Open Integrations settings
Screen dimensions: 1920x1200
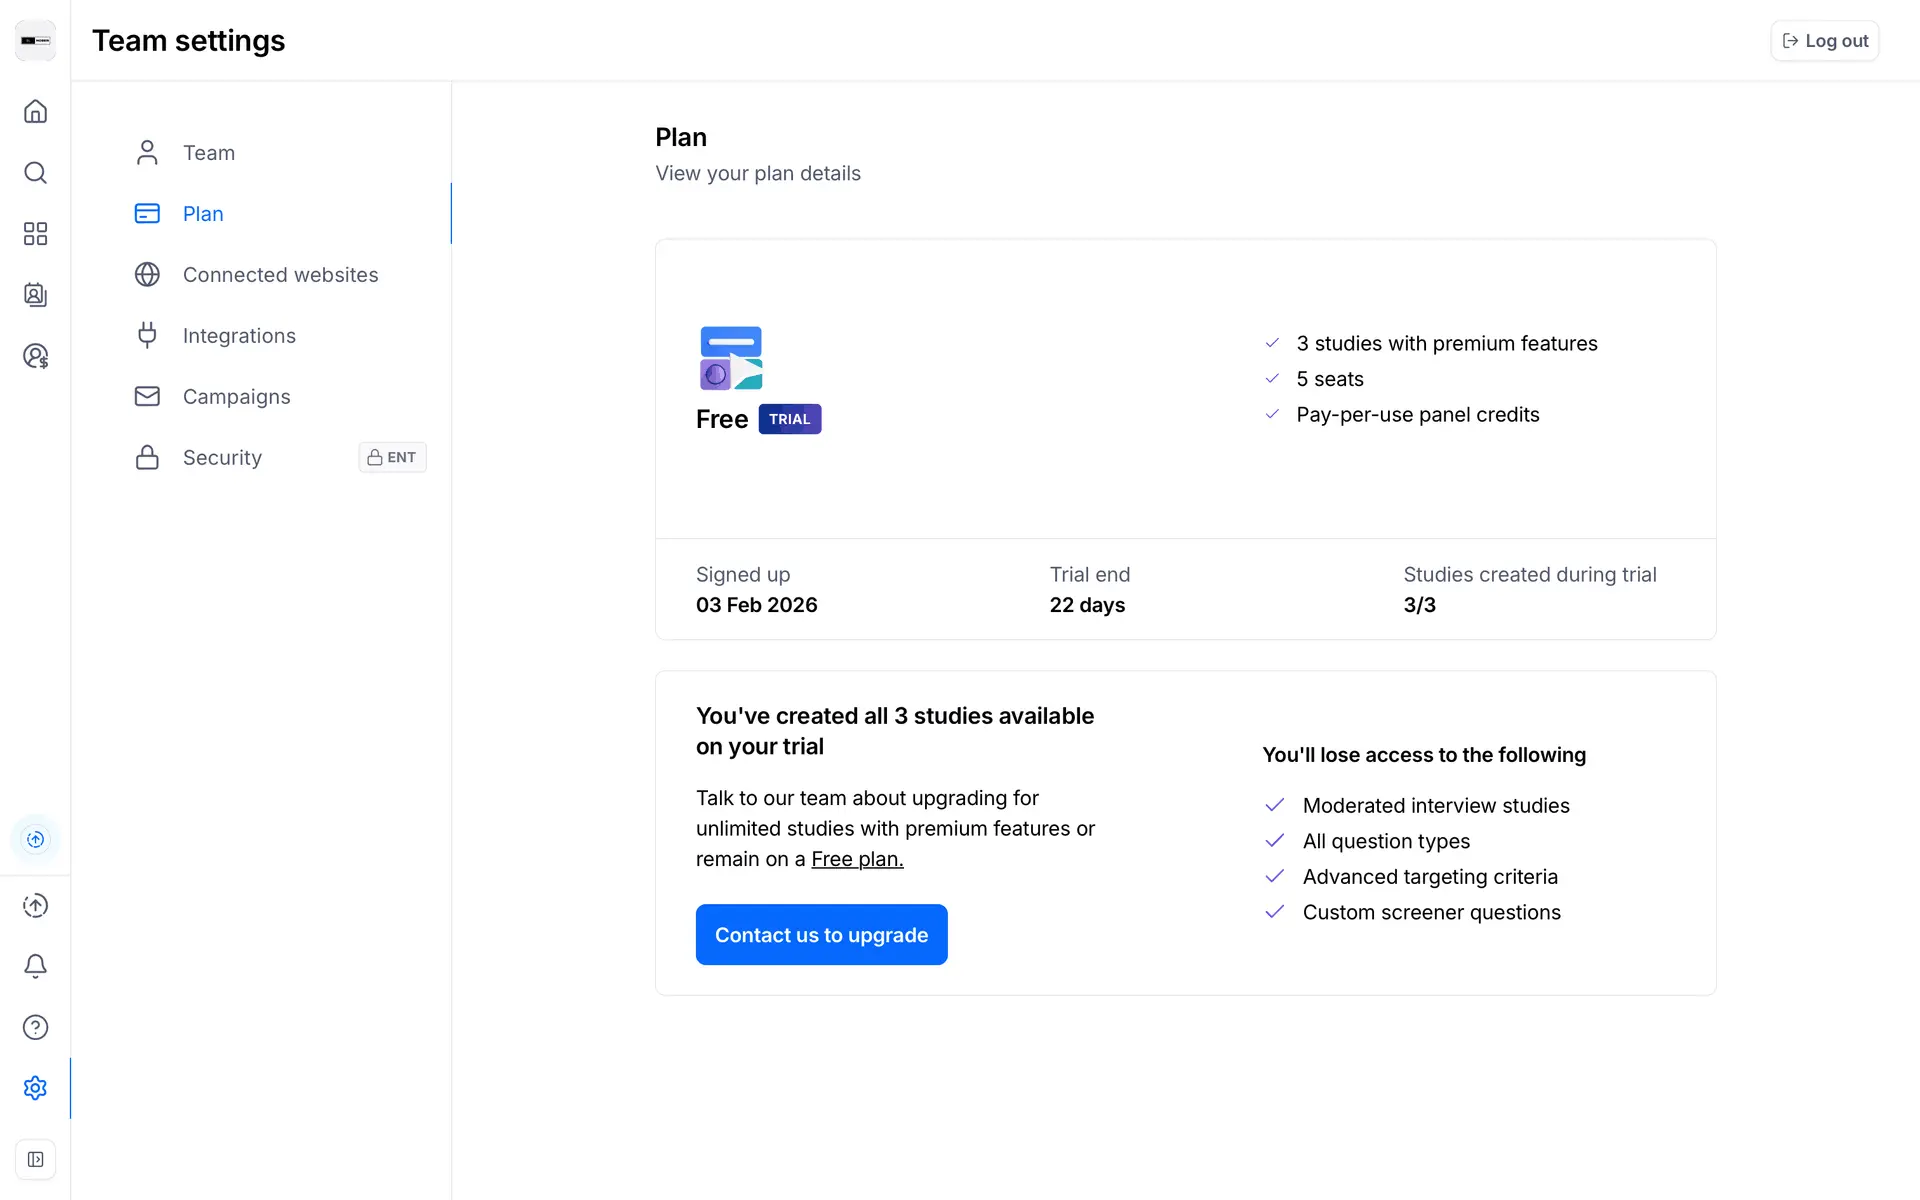tap(239, 336)
